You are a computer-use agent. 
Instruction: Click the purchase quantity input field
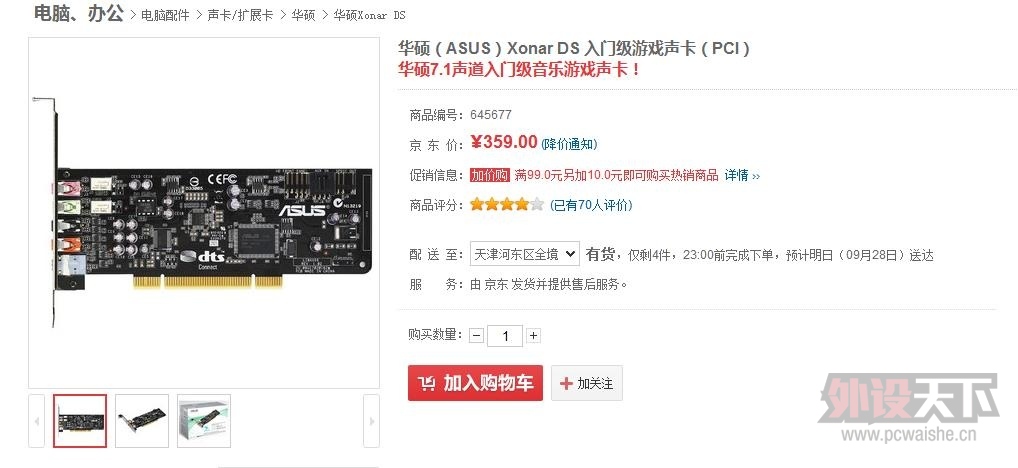click(x=504, y=336)
